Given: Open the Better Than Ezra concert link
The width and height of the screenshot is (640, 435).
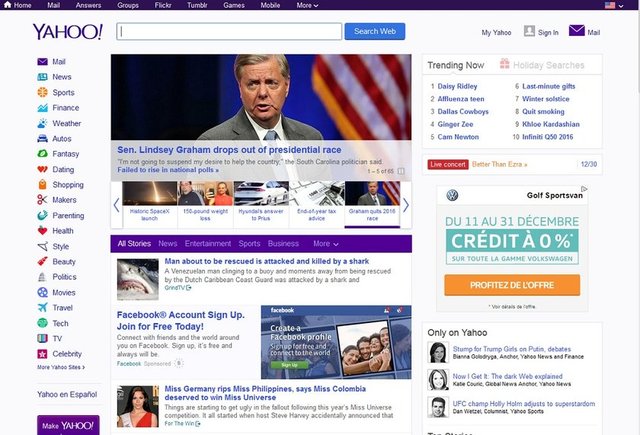Looking at the screenshot, I should pyautogui.click(x=500, y=164).
